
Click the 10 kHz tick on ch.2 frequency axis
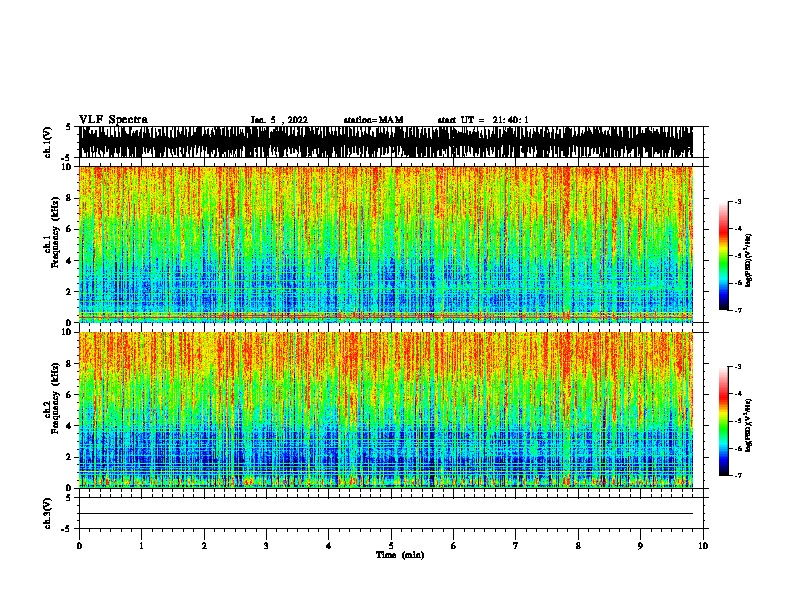tap(68, 332)
